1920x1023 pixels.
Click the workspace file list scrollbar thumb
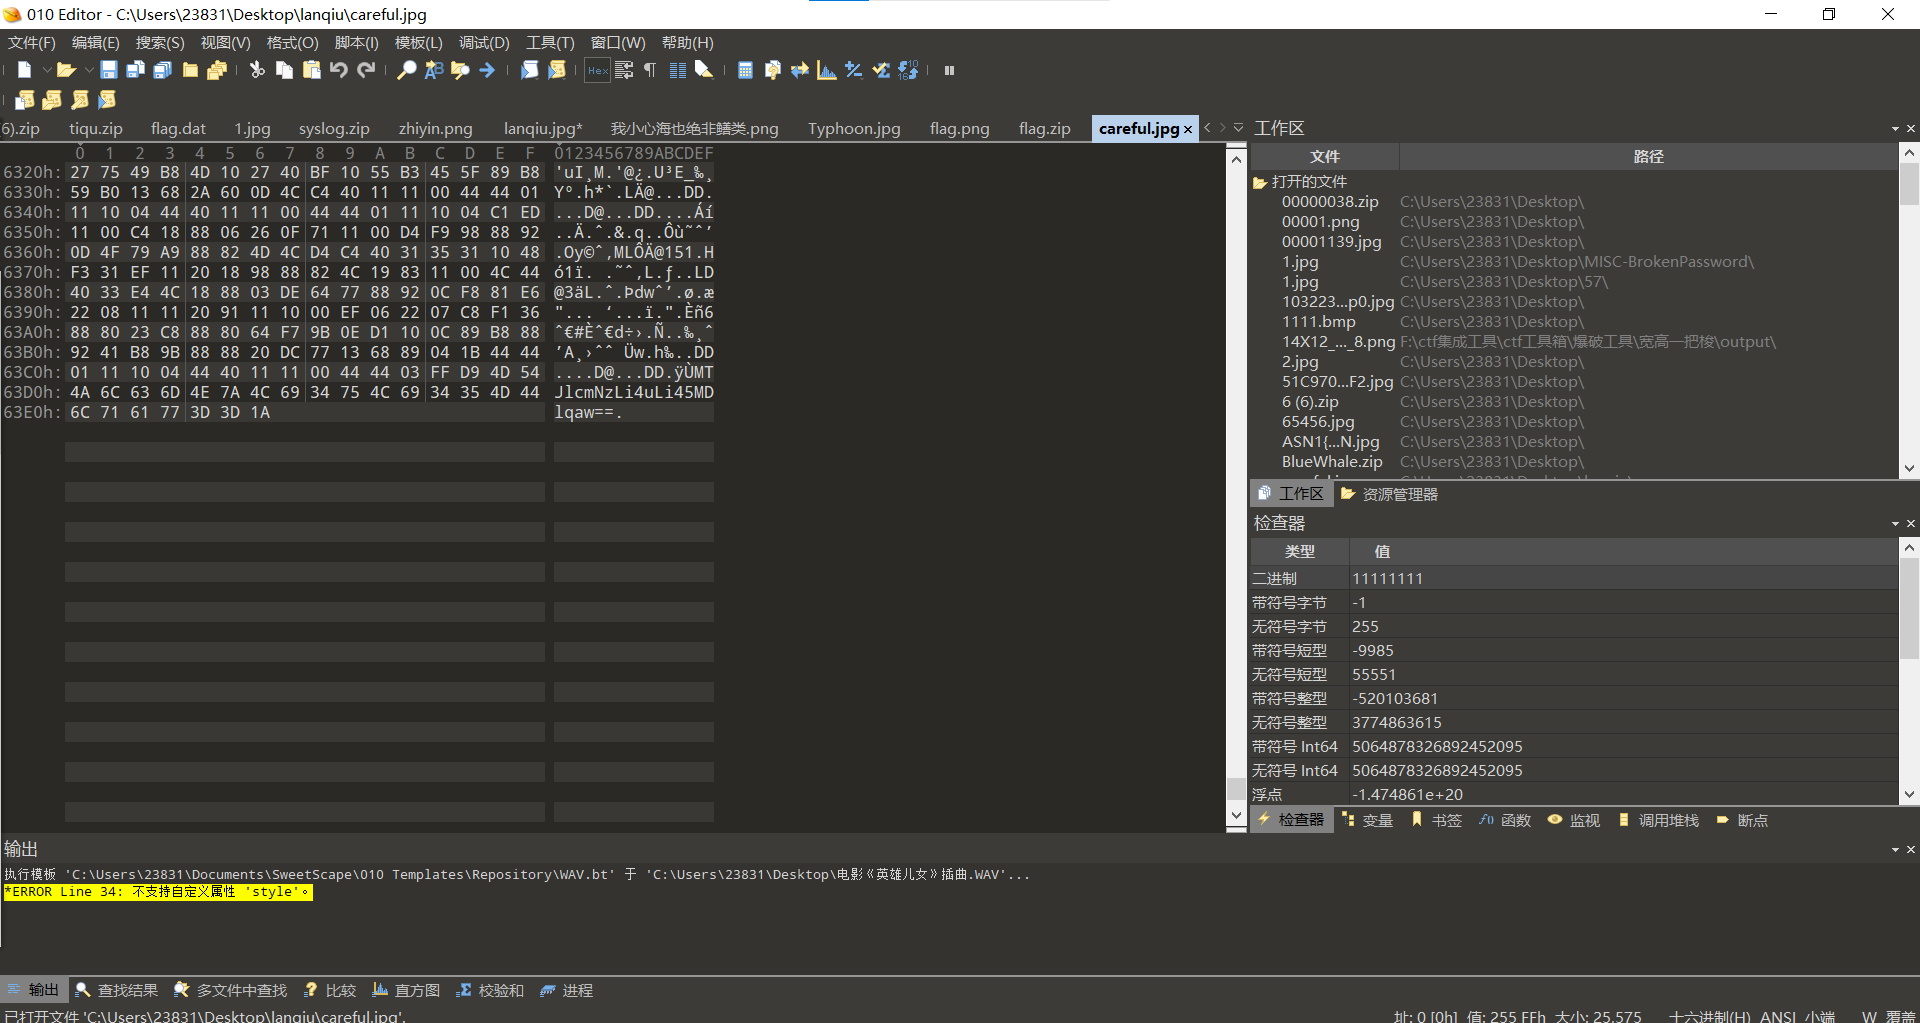1909,185
